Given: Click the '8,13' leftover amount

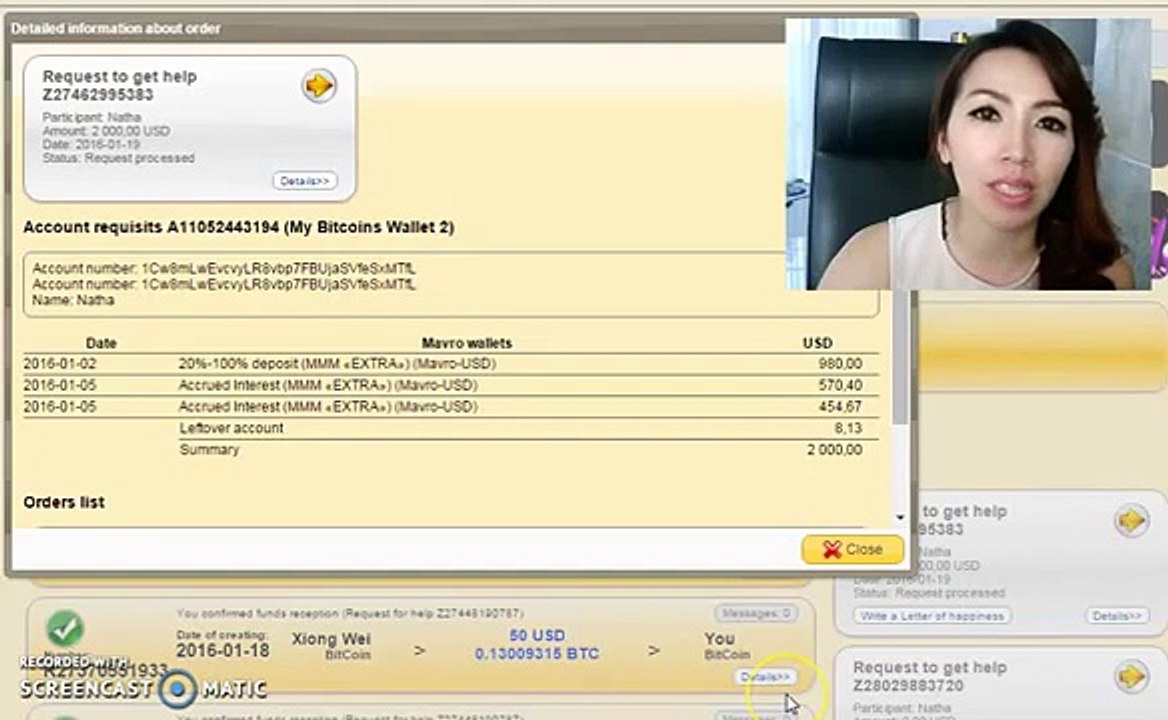Looking at the screenshot, I should coord(848,428).
